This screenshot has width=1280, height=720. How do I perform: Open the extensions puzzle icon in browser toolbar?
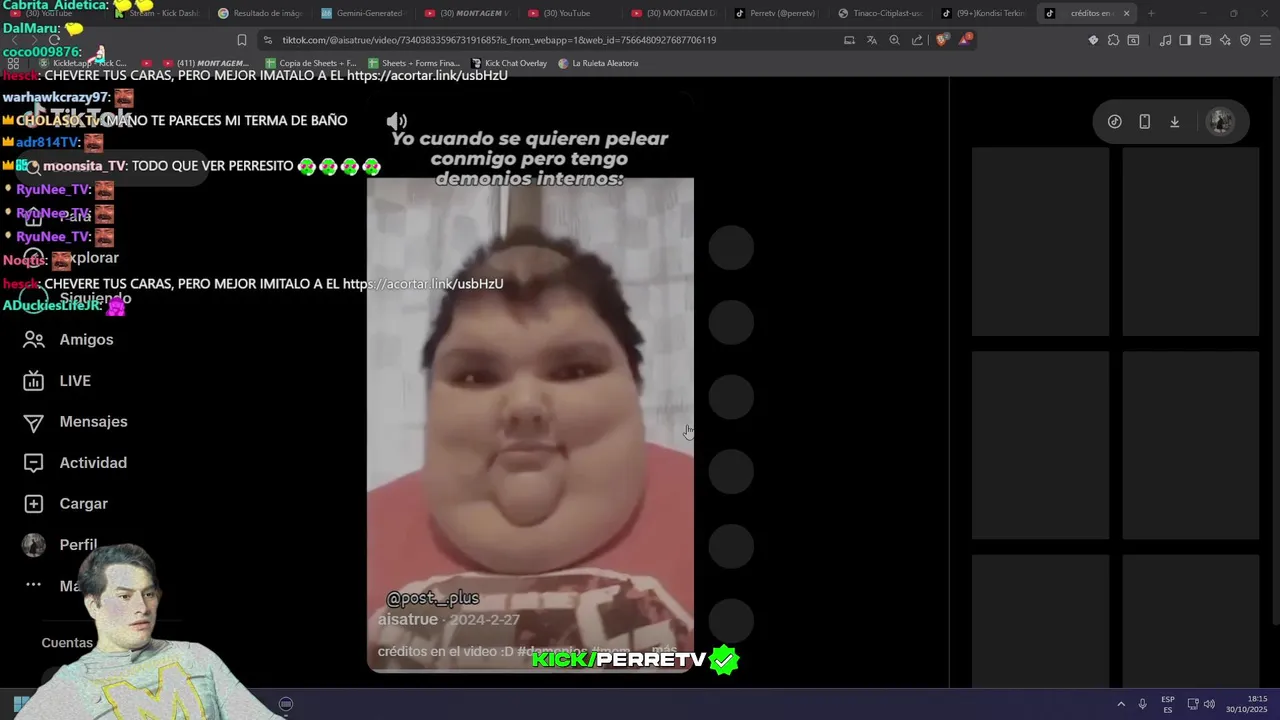[1113, 40]
